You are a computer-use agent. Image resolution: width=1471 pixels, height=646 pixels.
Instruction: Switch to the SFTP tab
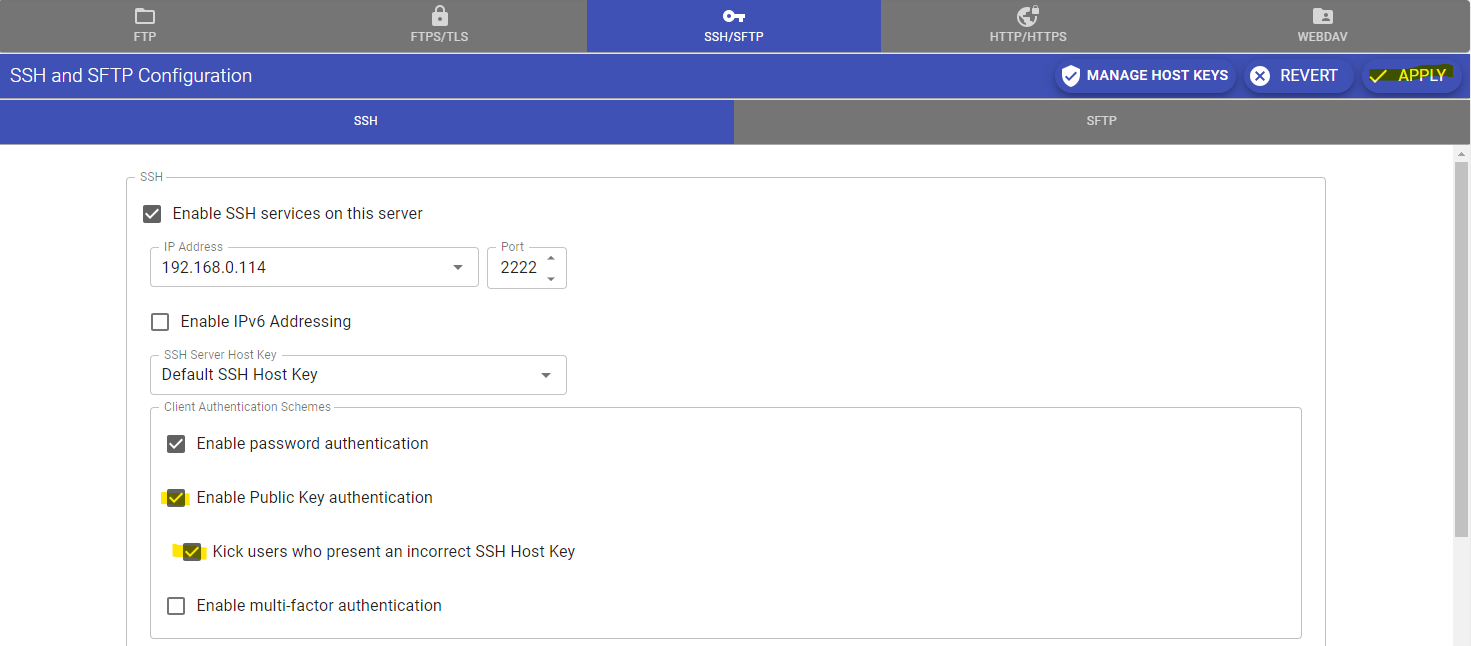pyautogui.click(x=1101, y=120)
